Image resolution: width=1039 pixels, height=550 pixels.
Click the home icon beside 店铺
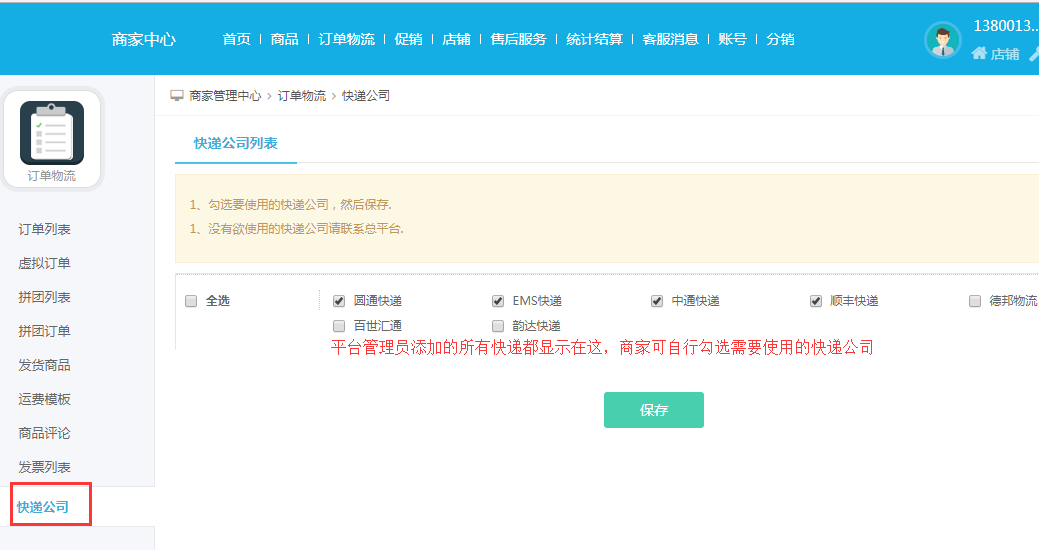point(979,54)
